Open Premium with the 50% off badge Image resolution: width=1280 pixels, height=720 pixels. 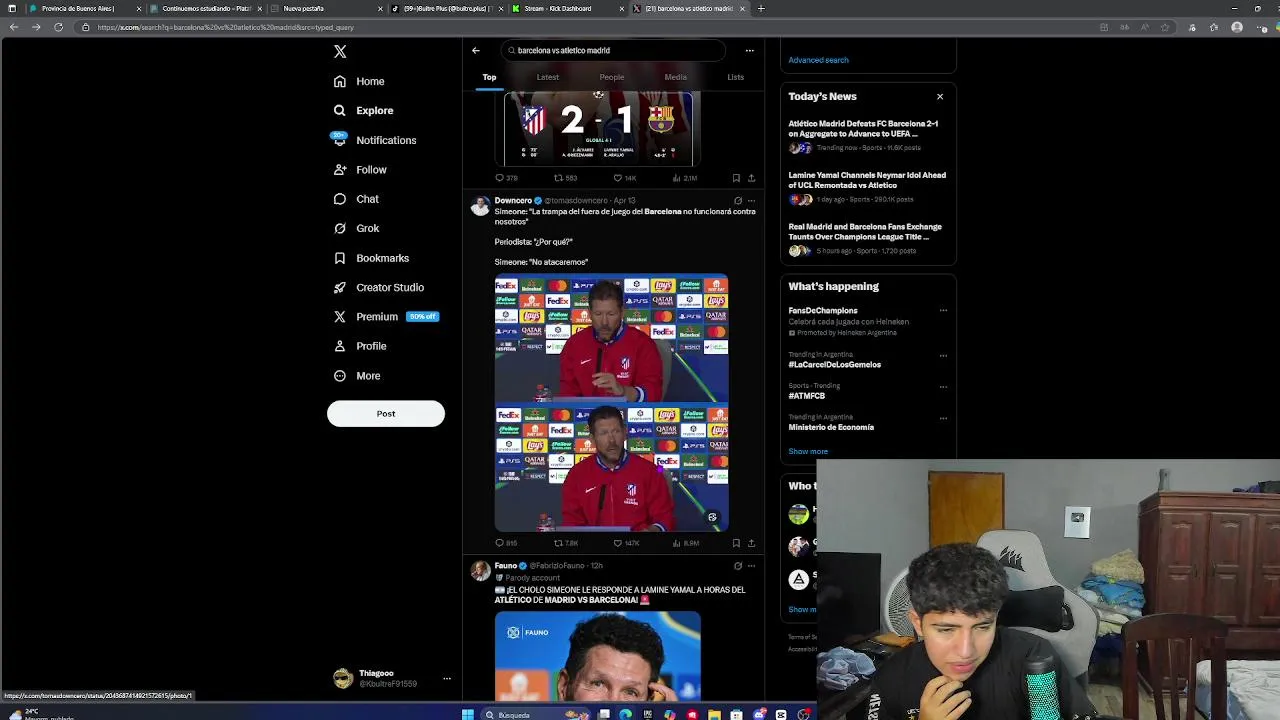[x=385, y=317]
